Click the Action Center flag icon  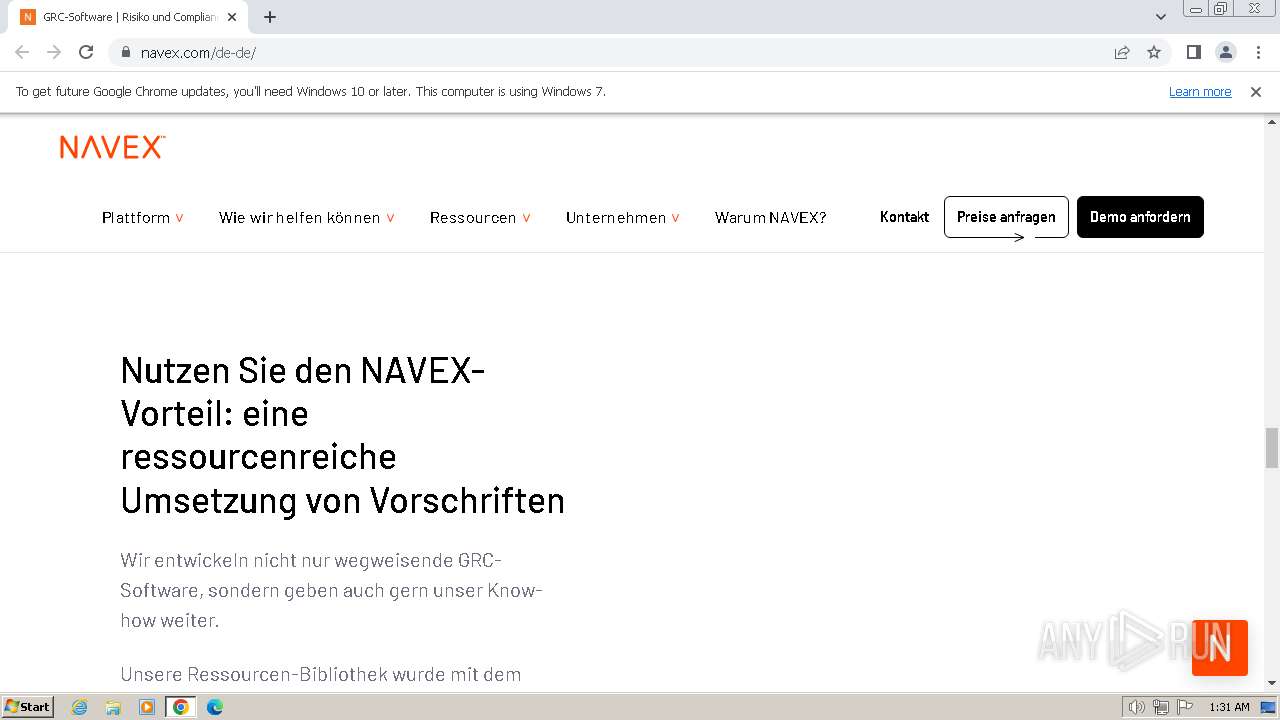tap(1184, 707)
